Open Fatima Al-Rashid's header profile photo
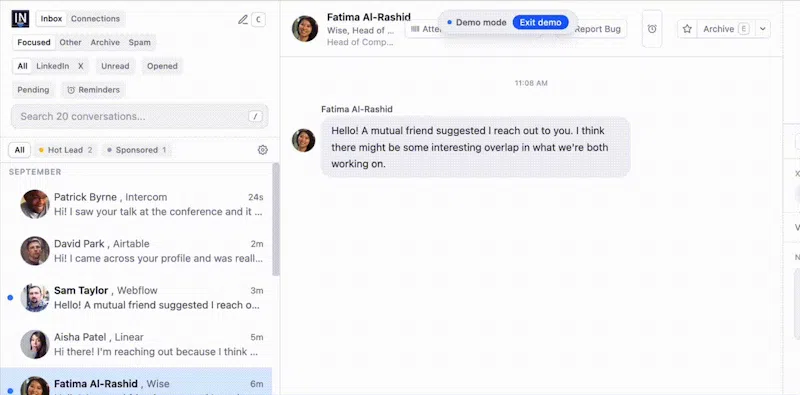 (305, 29)
